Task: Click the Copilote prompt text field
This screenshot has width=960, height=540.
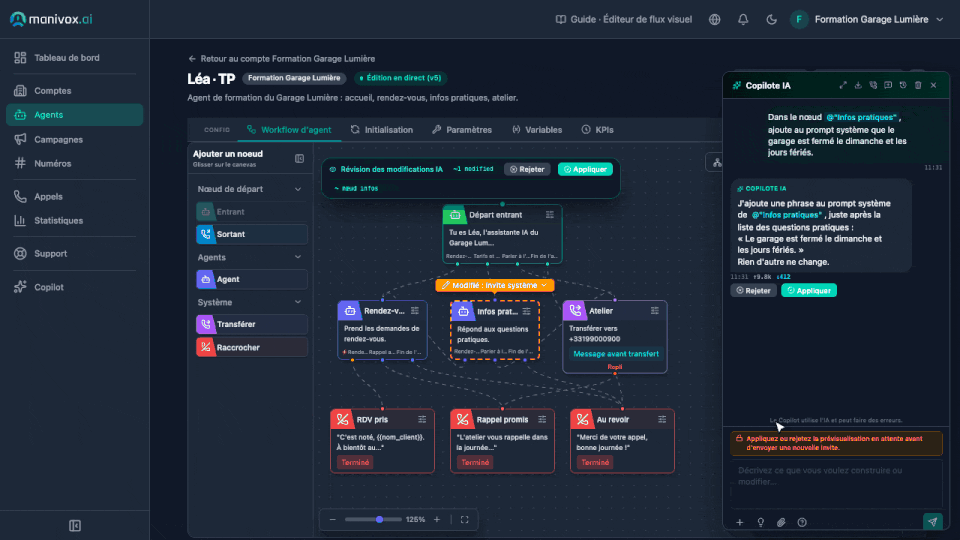Action: coord(836,484)
